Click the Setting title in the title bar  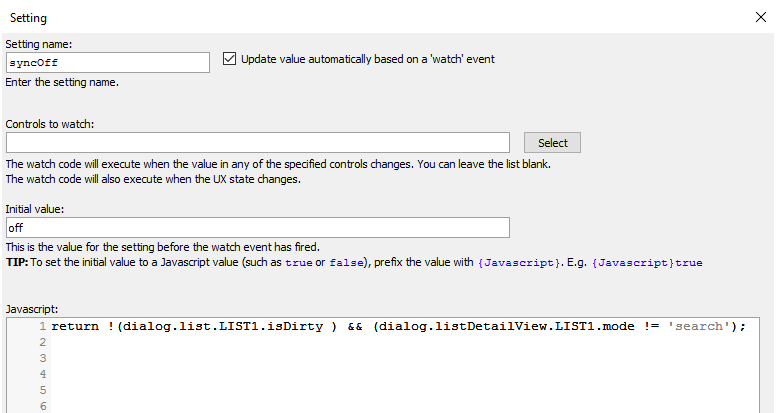[x=28, y=18]
